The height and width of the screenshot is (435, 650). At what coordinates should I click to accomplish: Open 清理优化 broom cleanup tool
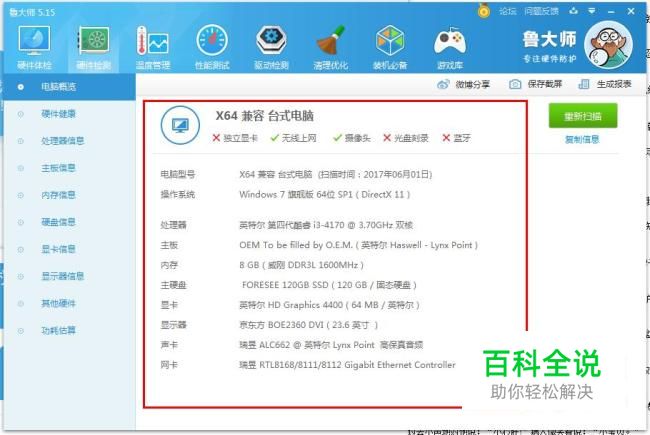tap(331, 47)
